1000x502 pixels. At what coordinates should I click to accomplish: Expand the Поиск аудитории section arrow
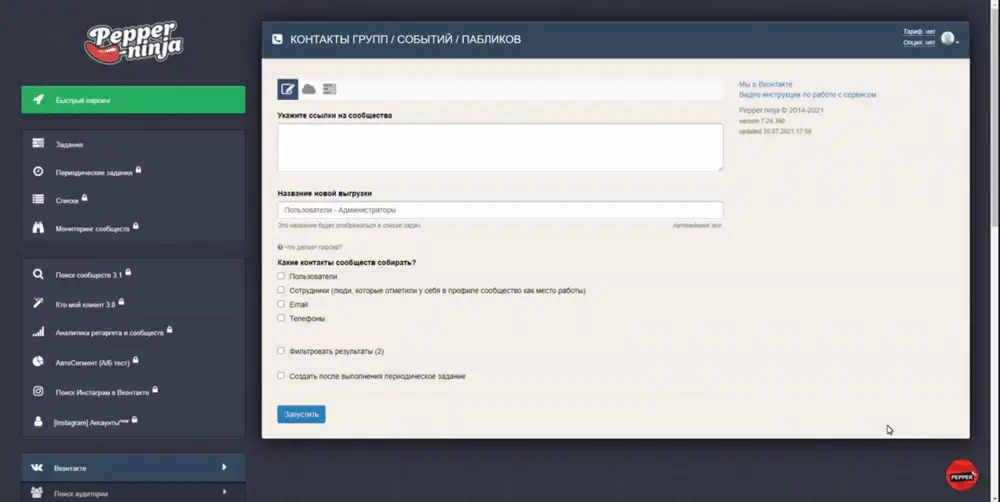(224, 492)
